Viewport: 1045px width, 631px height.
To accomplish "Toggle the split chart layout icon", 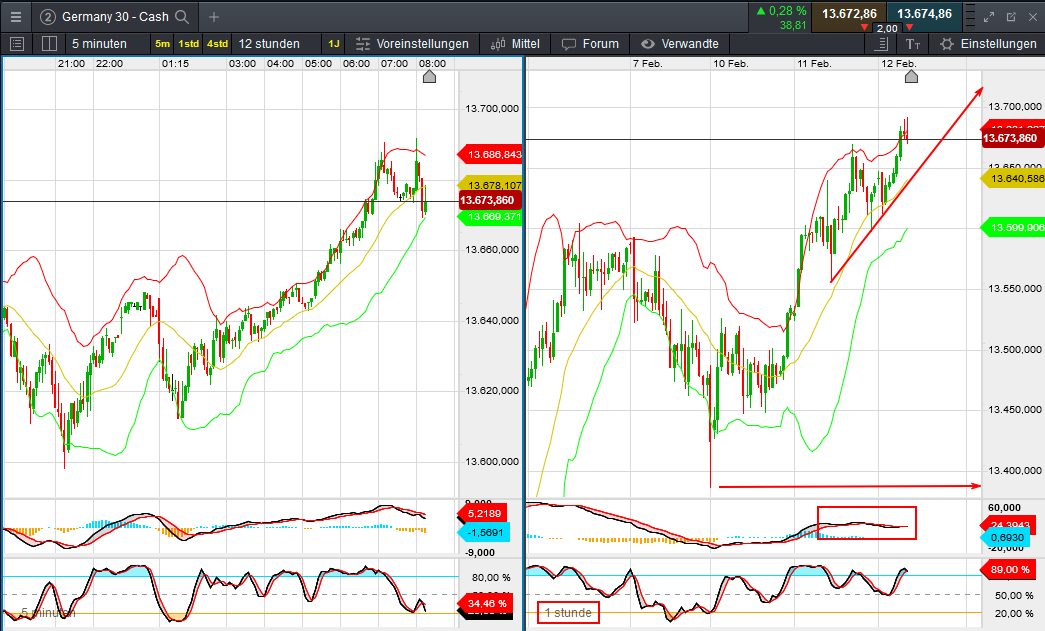I will [x=49, y=44].
